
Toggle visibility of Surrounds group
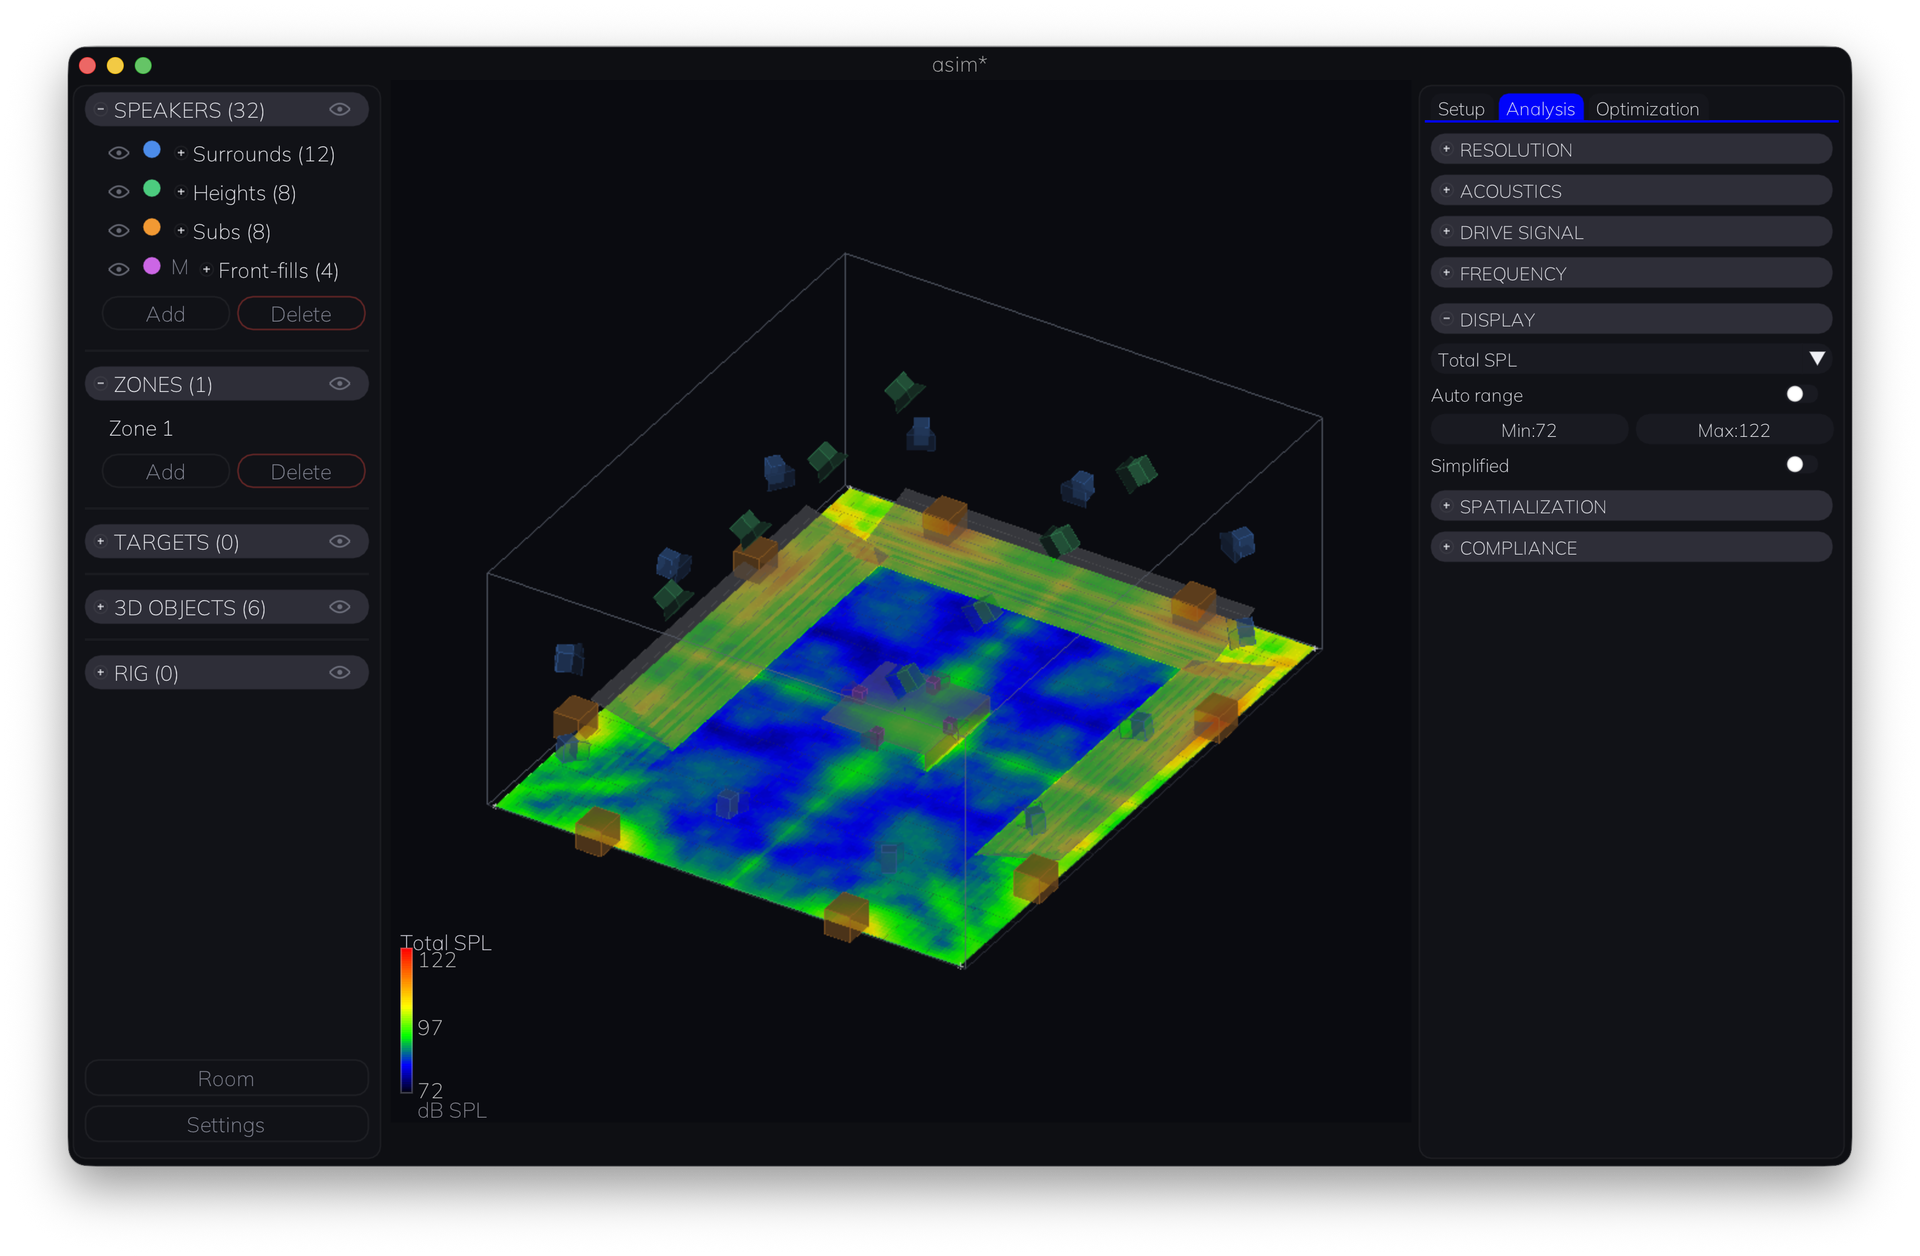click(x=119, y=153)
